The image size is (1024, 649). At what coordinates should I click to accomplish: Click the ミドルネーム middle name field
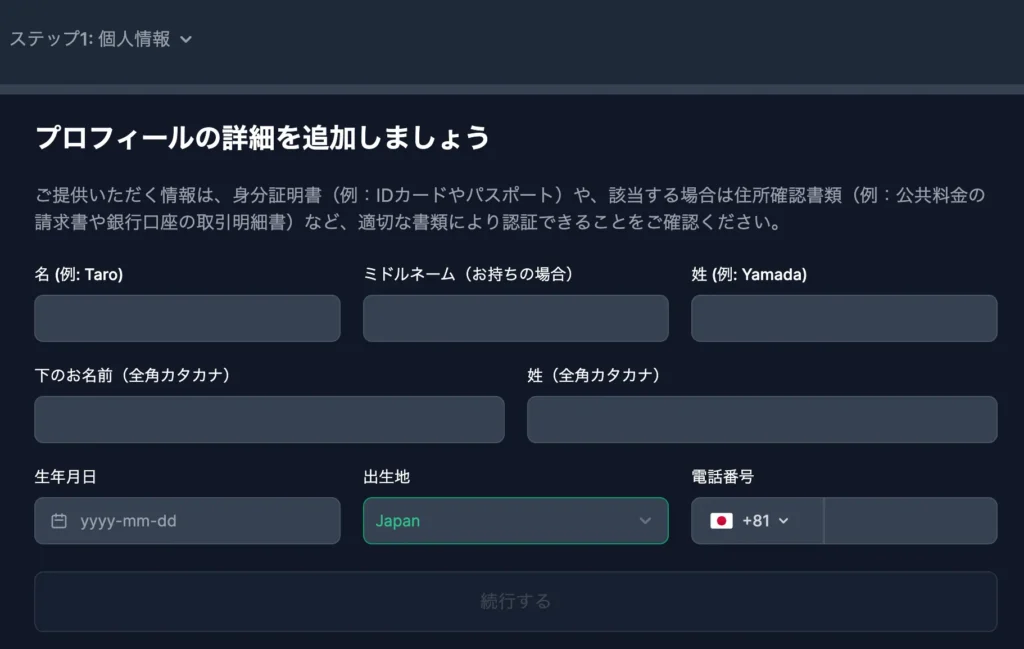click(x=515, y=318)
